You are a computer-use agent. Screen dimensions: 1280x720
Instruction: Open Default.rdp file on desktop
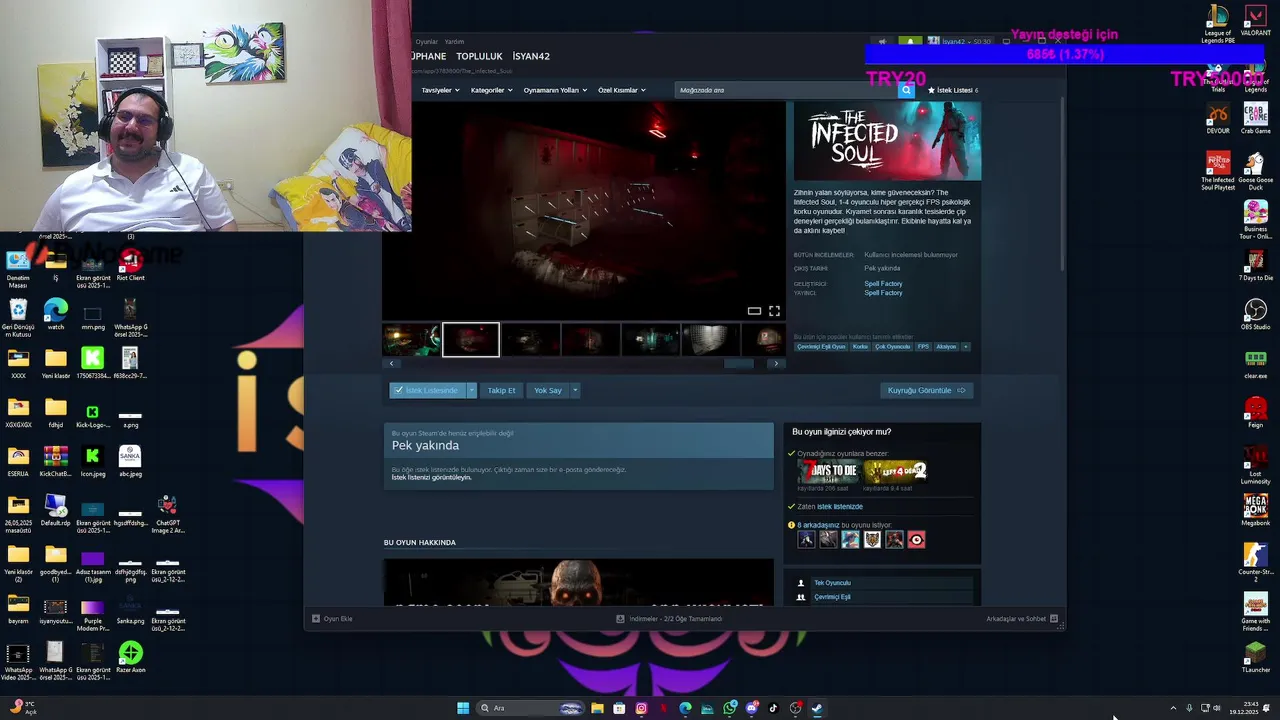click(55, 510)
